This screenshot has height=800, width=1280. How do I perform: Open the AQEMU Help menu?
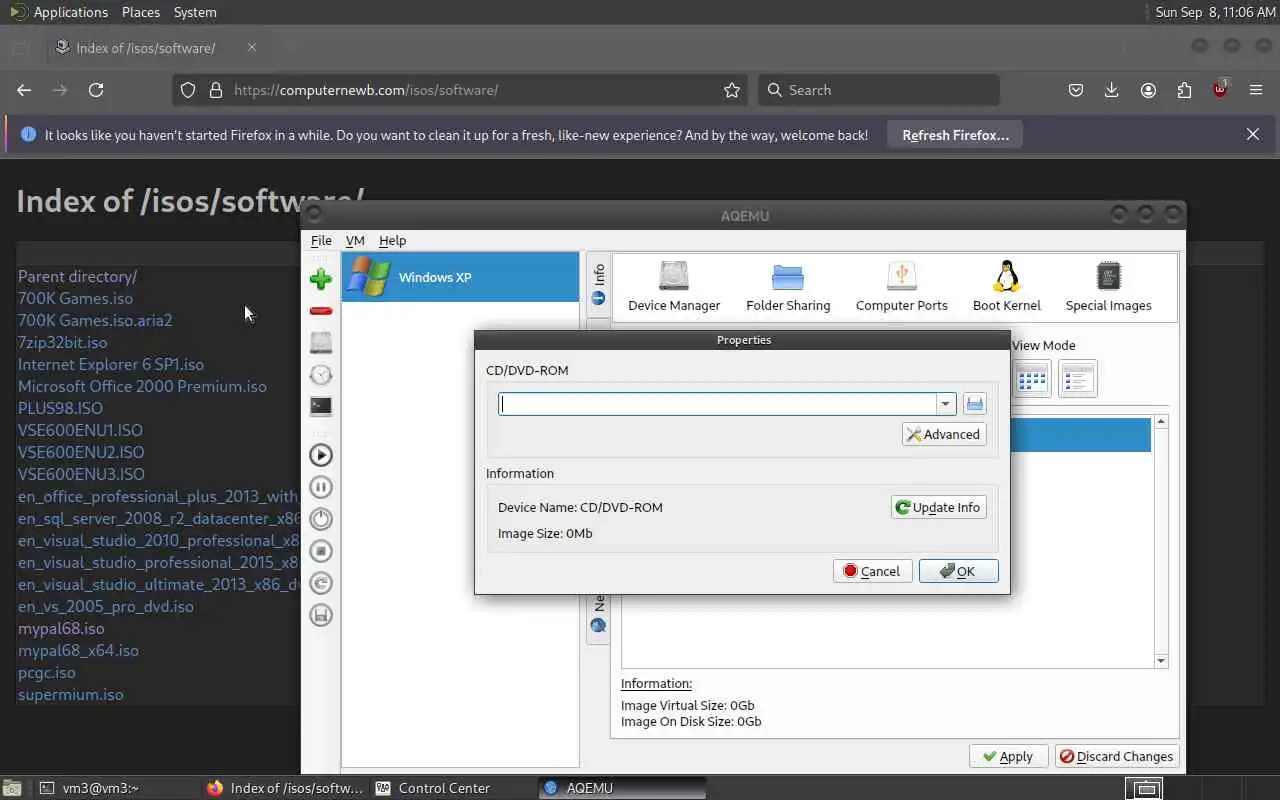392,240
